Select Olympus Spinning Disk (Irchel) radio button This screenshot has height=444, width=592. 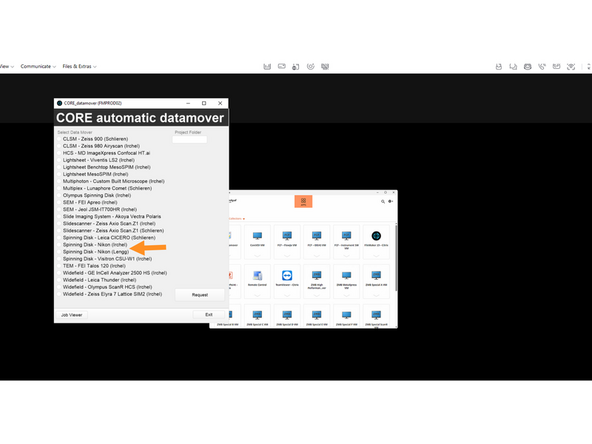click(59, 196)
